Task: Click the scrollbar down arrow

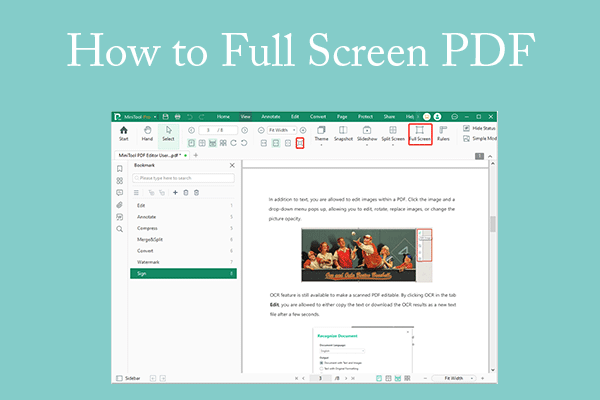Action: (x=493, y=370)
